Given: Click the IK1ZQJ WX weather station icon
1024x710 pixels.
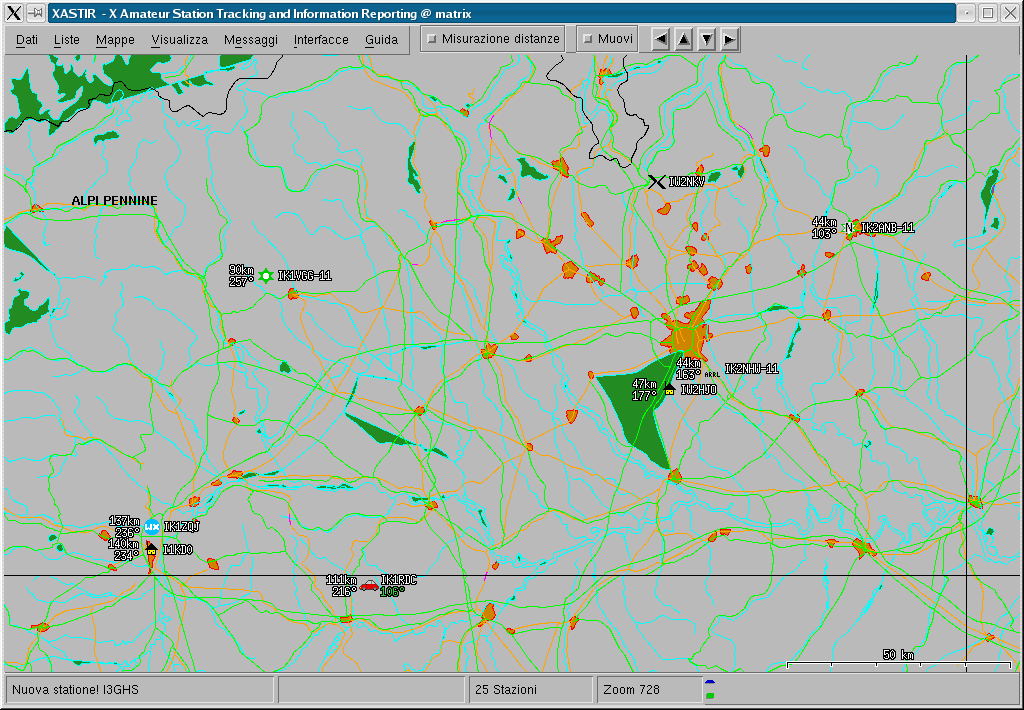Looking at the screenshot, I should (x=152, y=526).
